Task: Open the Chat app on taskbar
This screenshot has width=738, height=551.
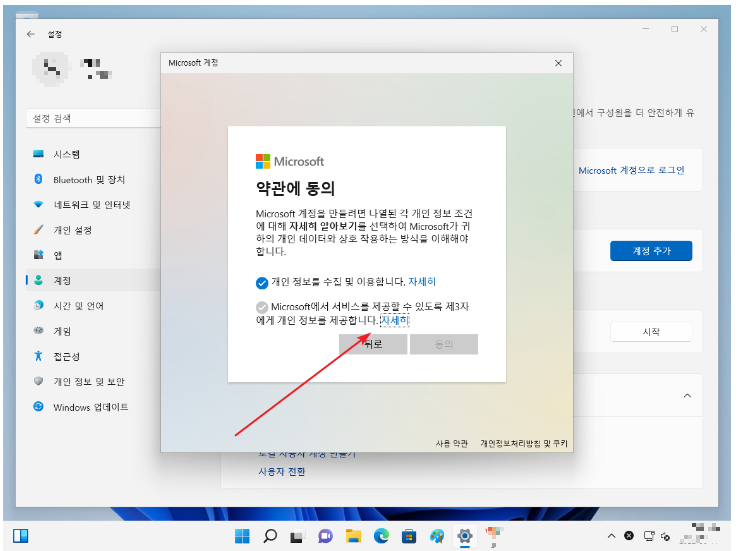Action: click(x=325, y=536)
